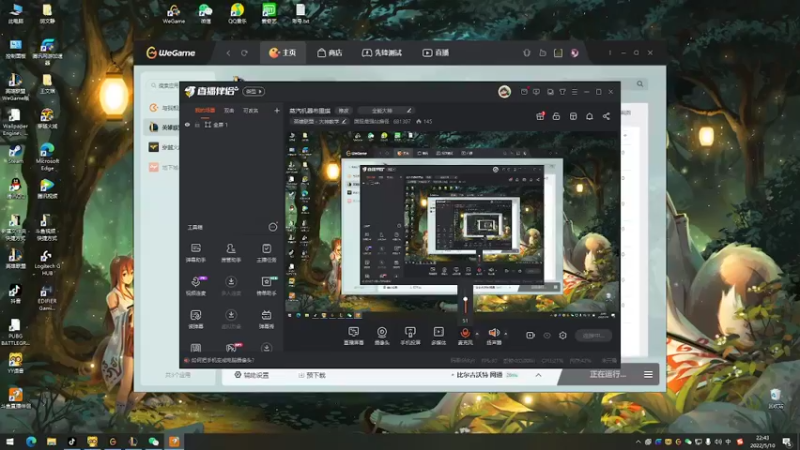The image size is (800, 450).
Task: Open the skin shirt icon in header
Action: pyautogui.click(x=562, y=91)
